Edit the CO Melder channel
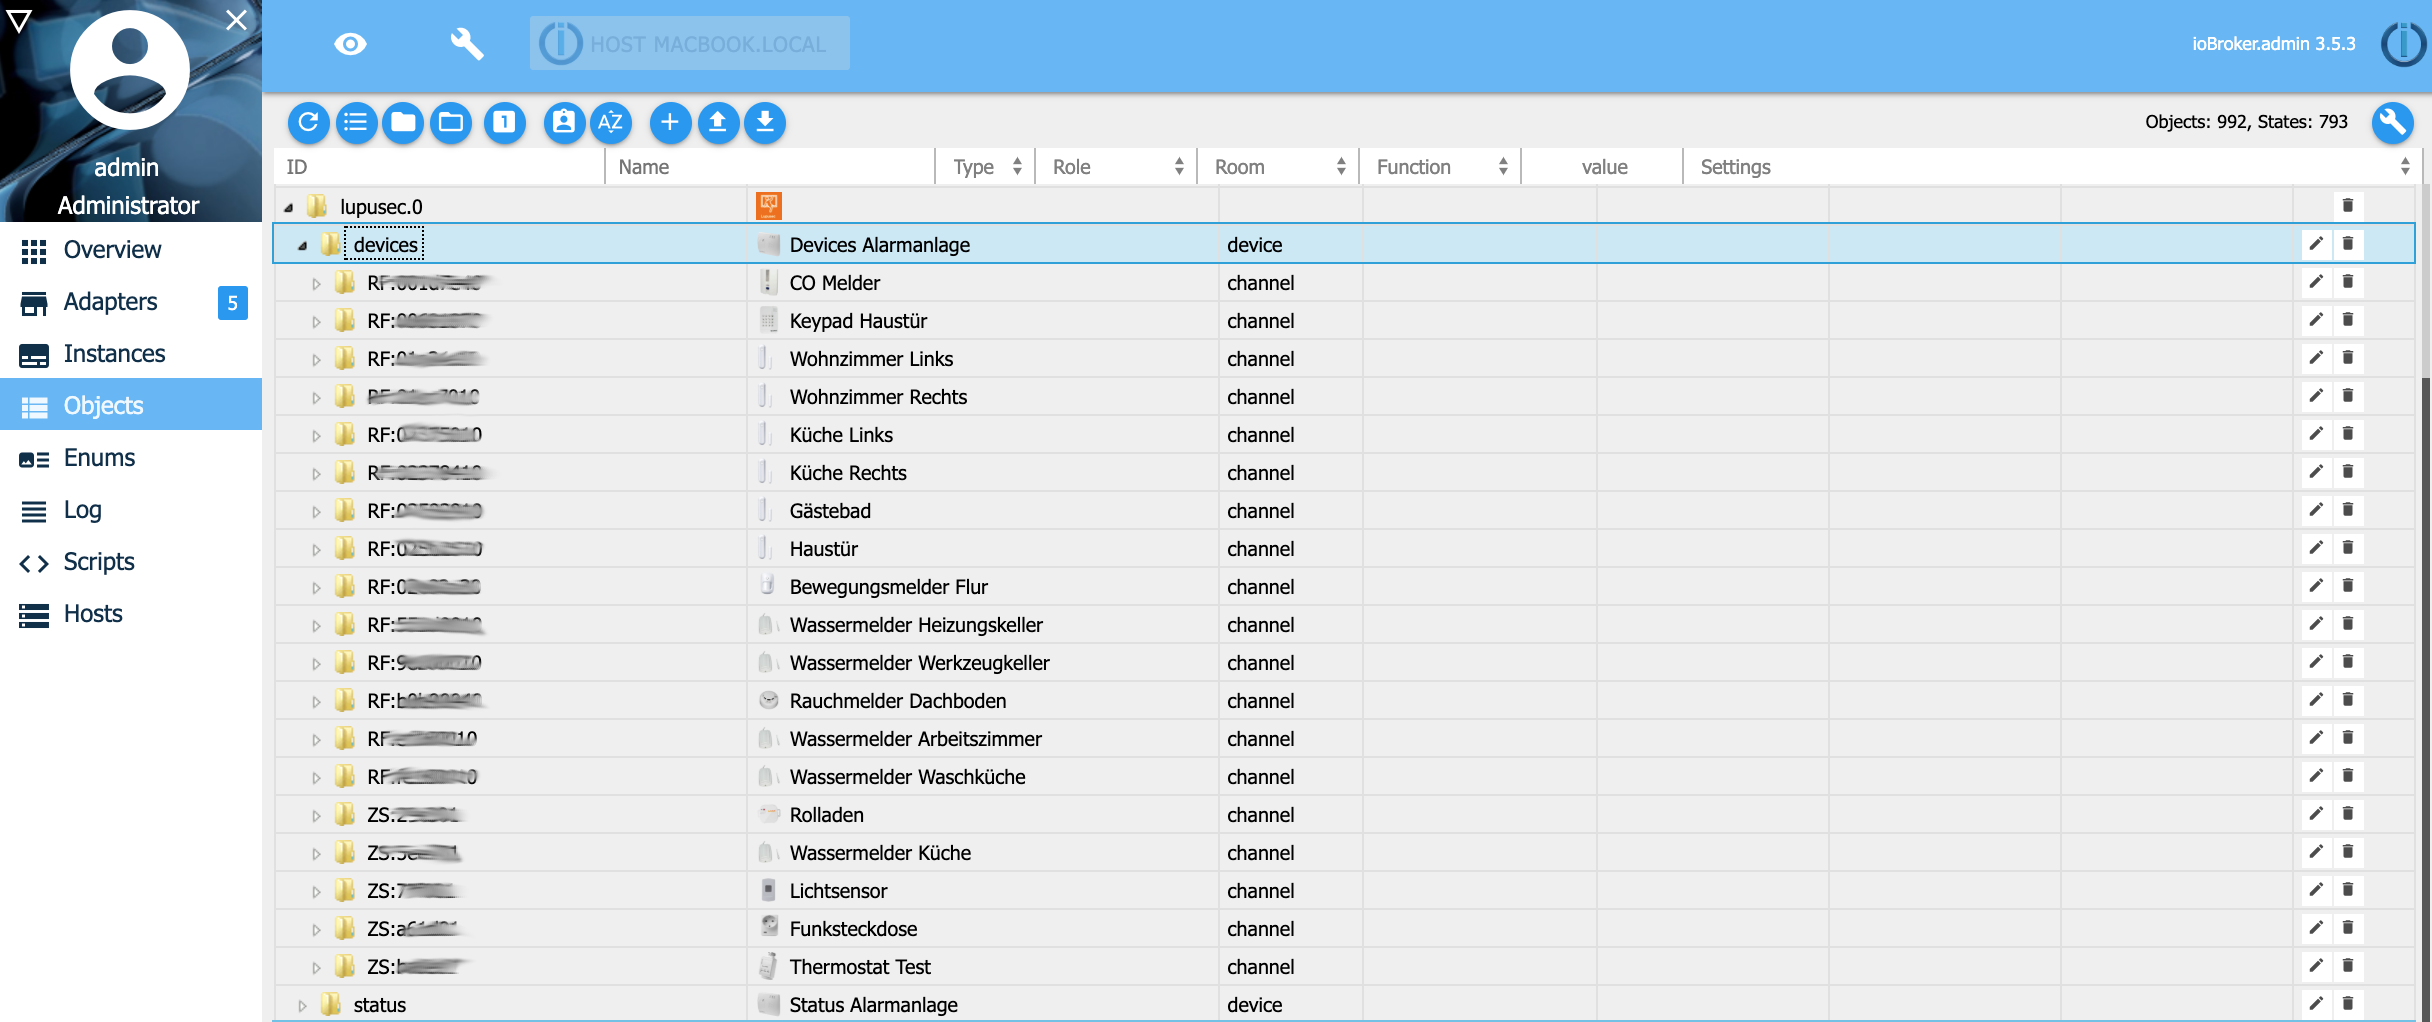The height and width of the screenshot is (1022, 2432). click(2316, 281)
